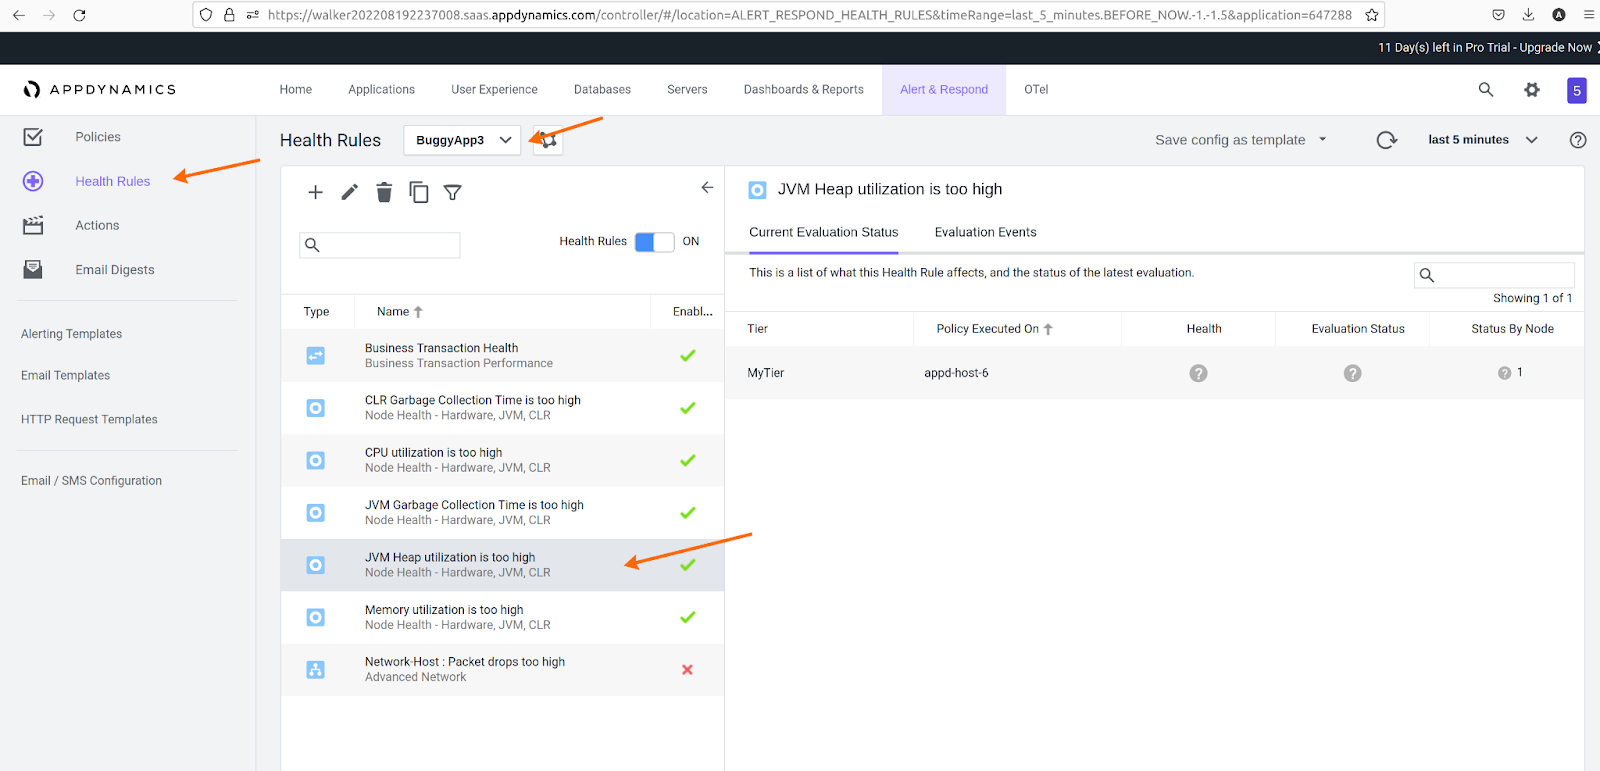Enable the Network-Host Packet drops rule red X

pos(688,670)
